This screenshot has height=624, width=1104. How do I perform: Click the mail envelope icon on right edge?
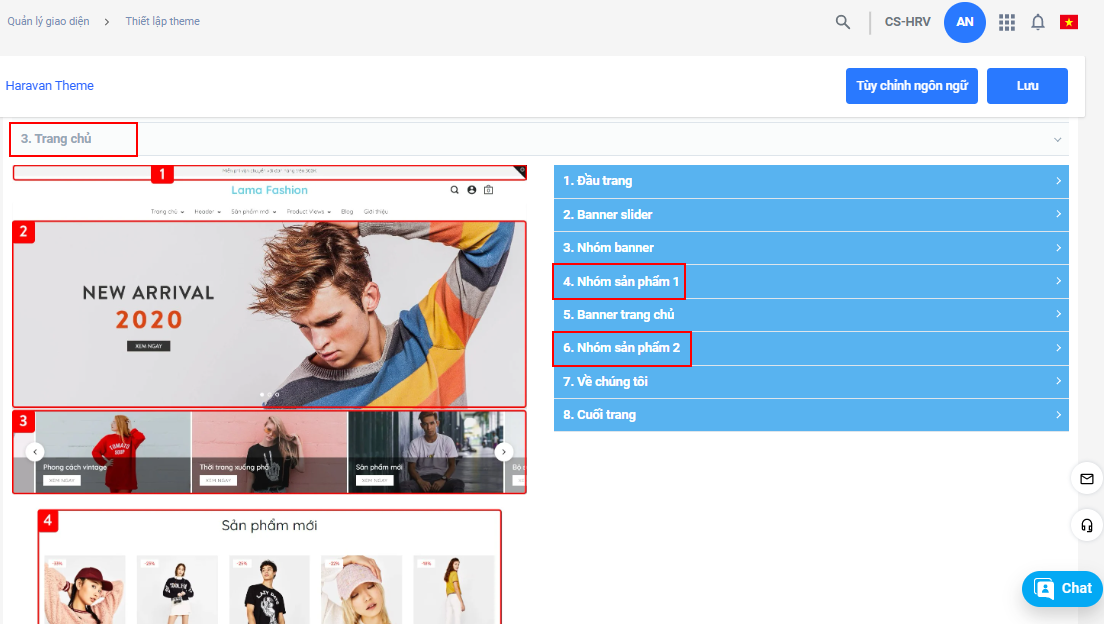tap(1086, 479)
